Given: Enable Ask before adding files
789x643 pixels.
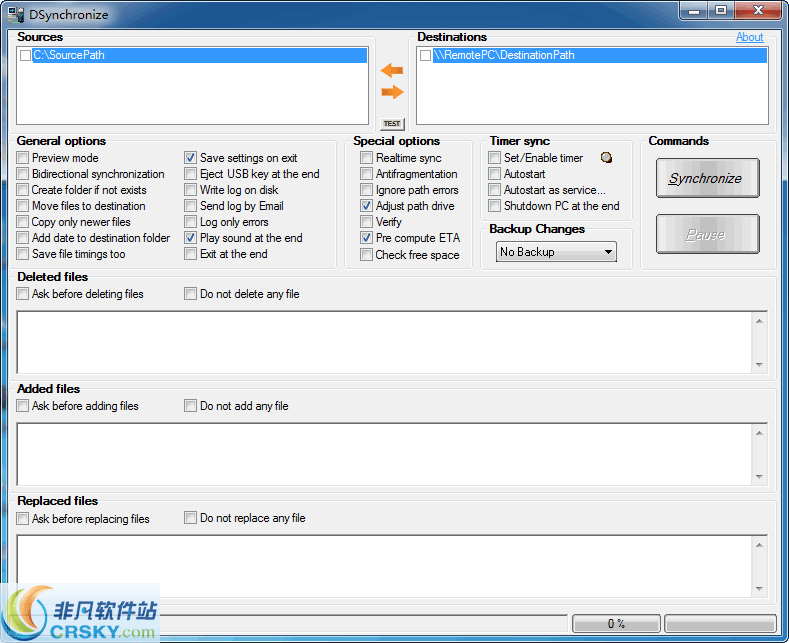Looking at the screenshot, I should click(x=23, y=406).
